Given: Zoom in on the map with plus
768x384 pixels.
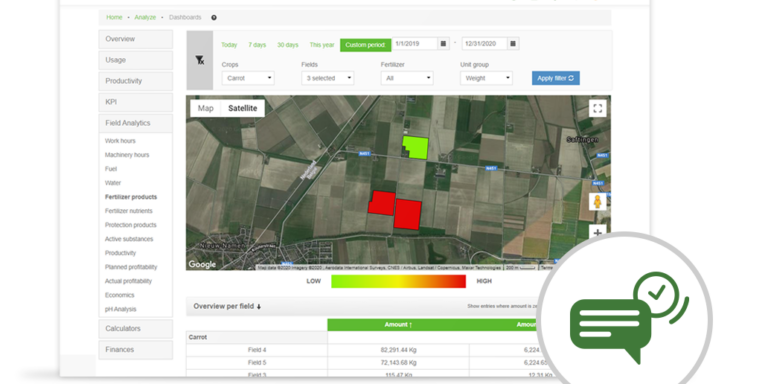Looking at the screenshot, I should click(597, 233).
